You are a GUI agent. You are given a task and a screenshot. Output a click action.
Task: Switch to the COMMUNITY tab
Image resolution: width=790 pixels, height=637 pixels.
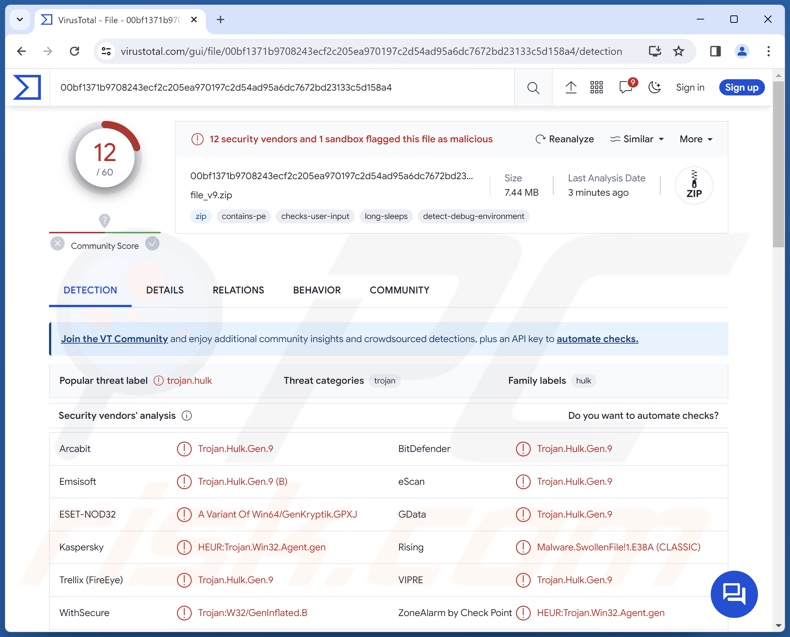coord(400,290)
